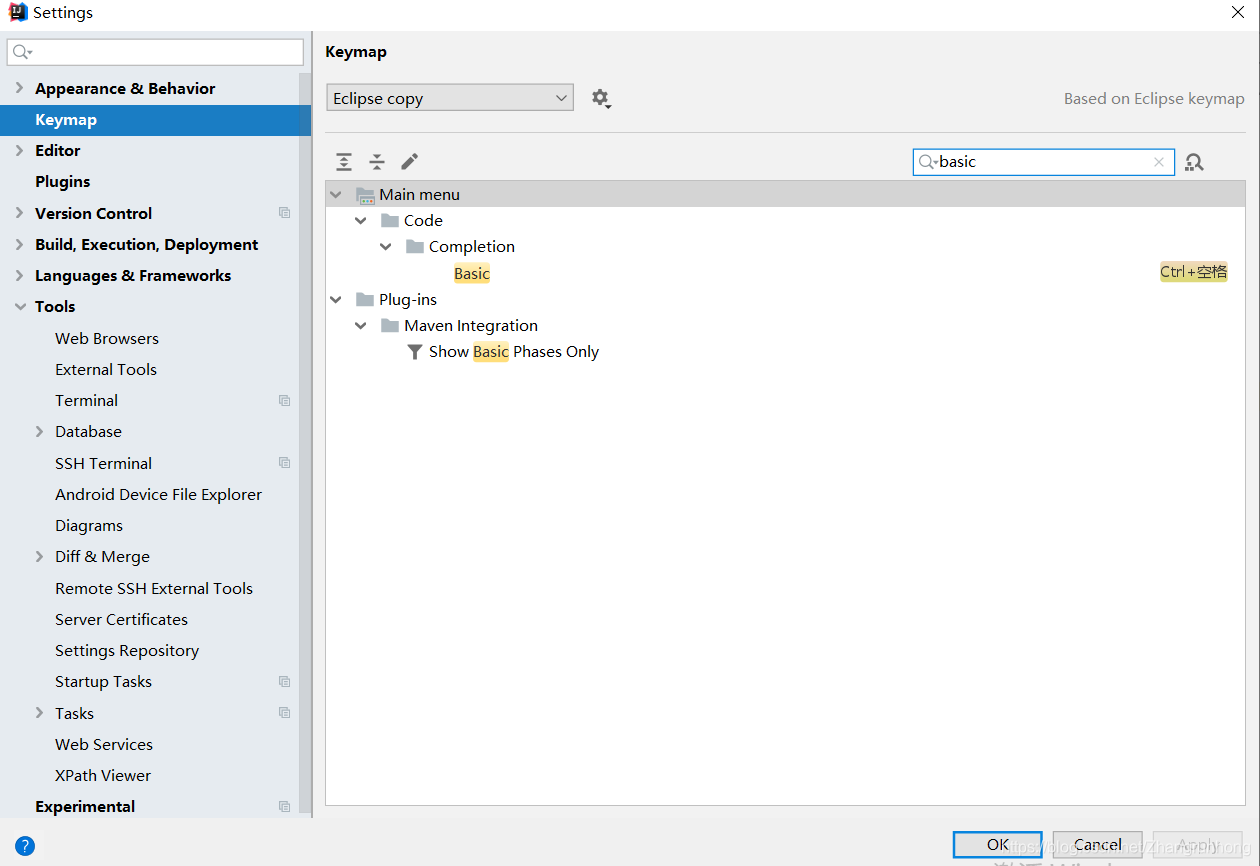Viewport: 1260px width, 866px height.
Task: Expand the Database subsection
Action: click(x=39, y=431)
